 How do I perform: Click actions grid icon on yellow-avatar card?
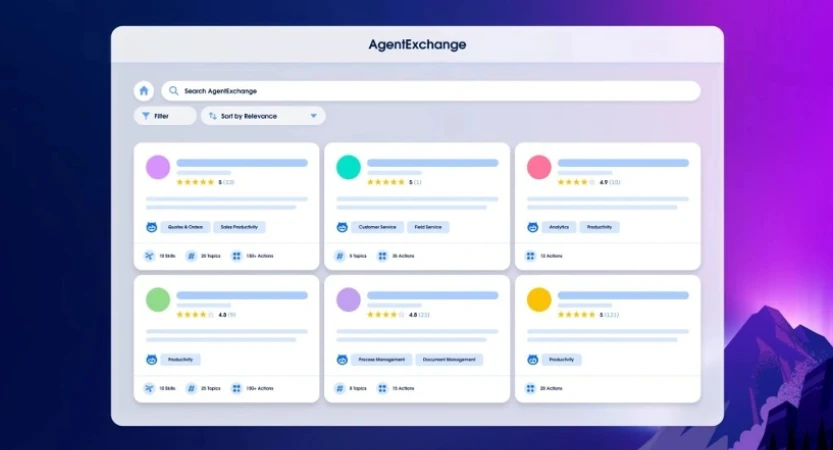(x=530, y=388)
